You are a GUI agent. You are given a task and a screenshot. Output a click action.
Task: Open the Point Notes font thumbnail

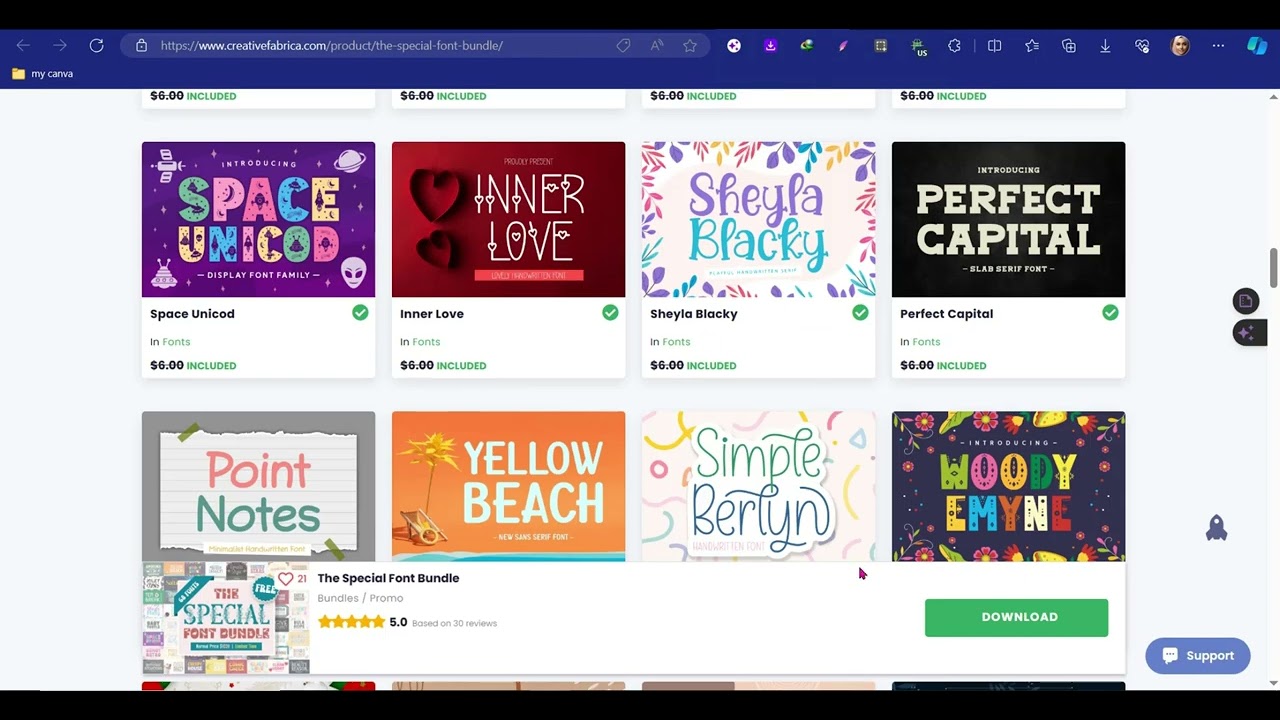coord(258,486)
